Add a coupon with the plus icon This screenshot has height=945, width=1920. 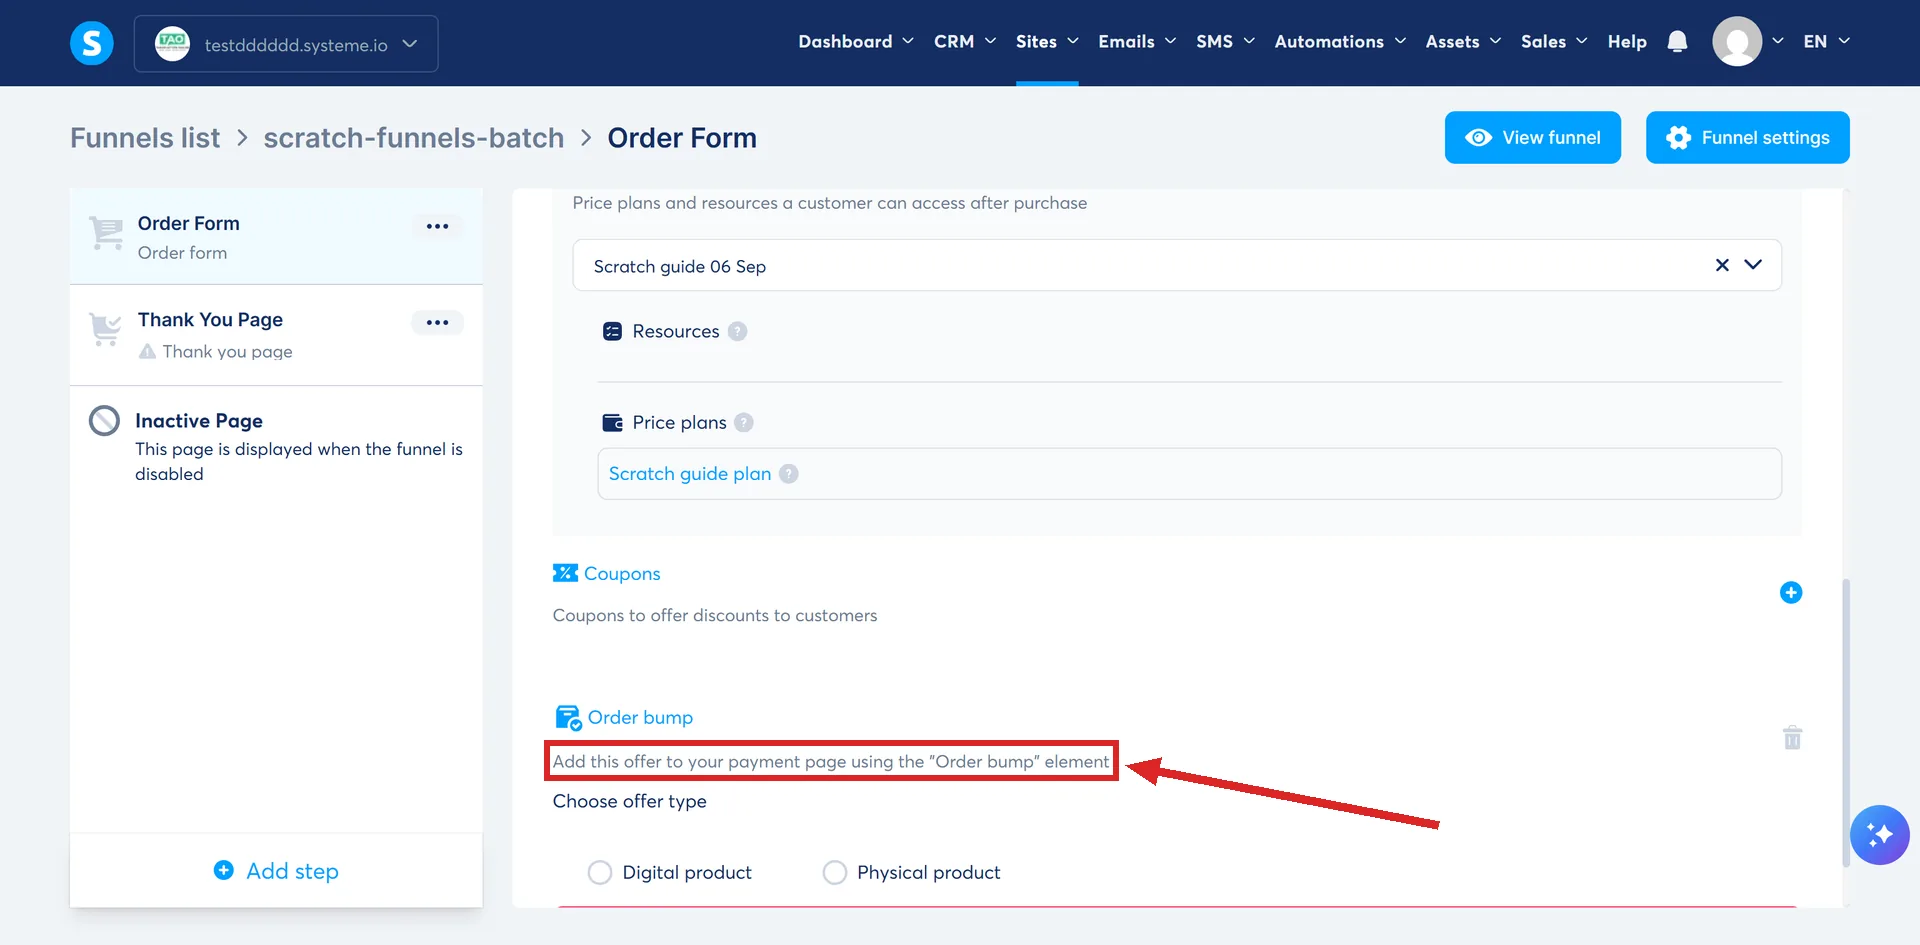(1790, 593)
